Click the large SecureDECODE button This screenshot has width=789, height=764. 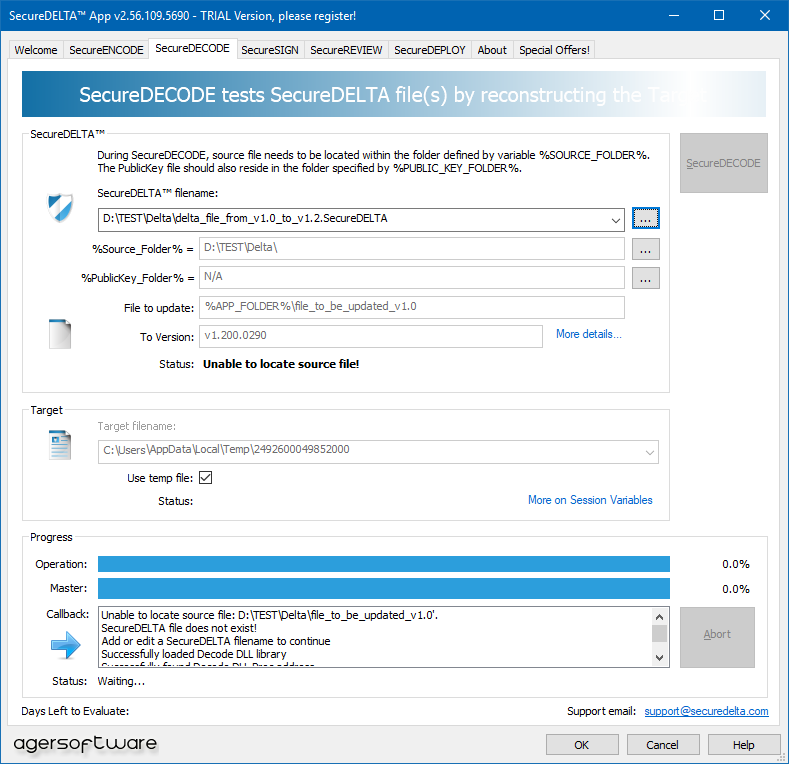click(x=724, y=163)
